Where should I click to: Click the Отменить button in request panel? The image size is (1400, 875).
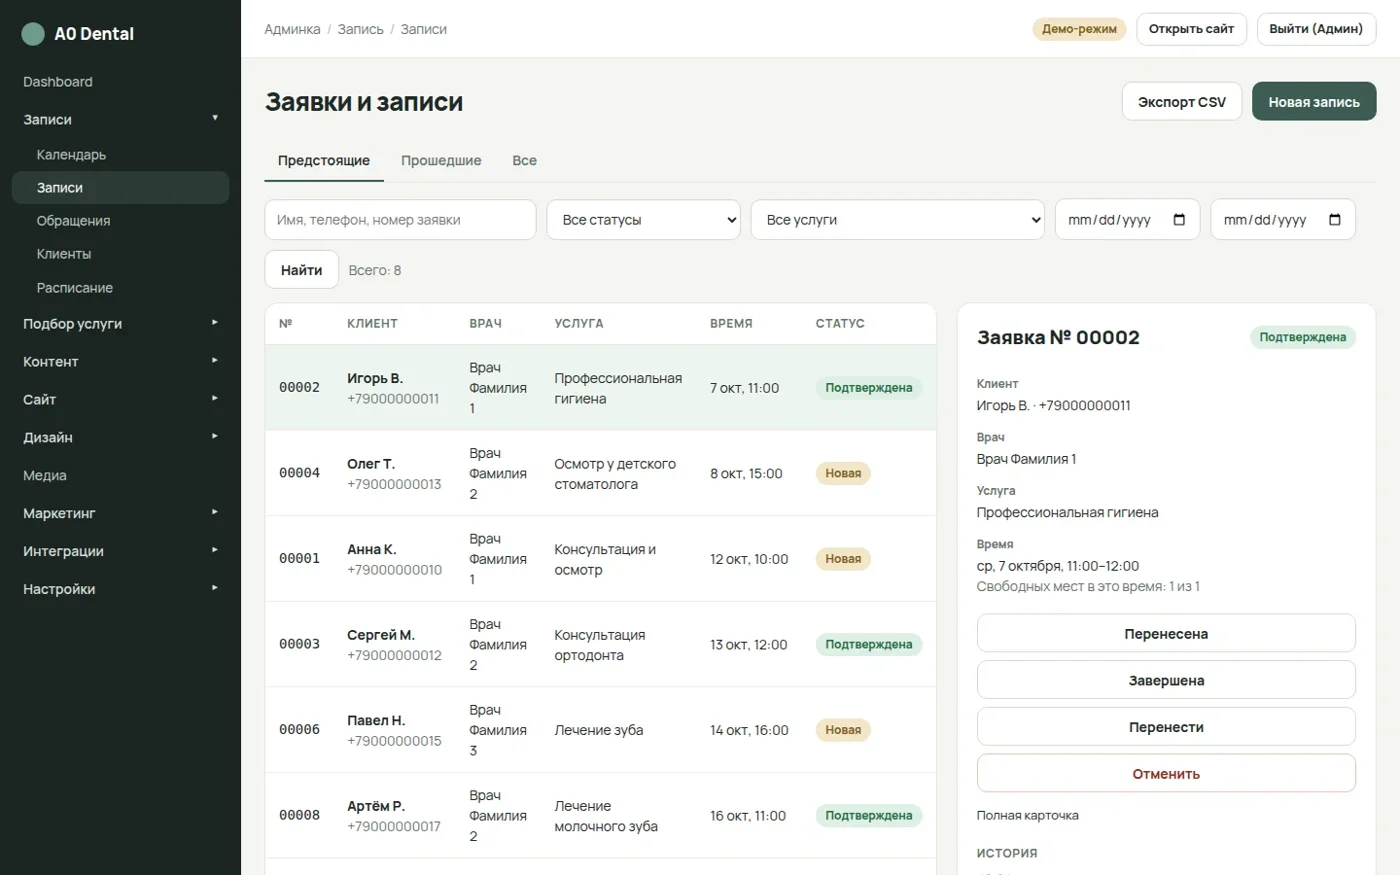(1166, 774)
